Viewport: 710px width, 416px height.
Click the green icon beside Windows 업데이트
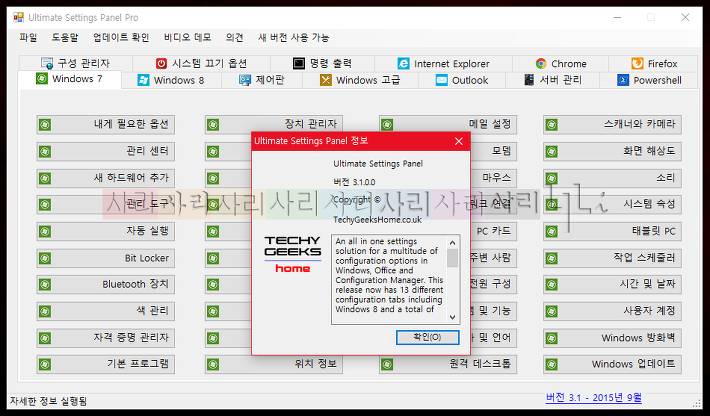point(552,364)
